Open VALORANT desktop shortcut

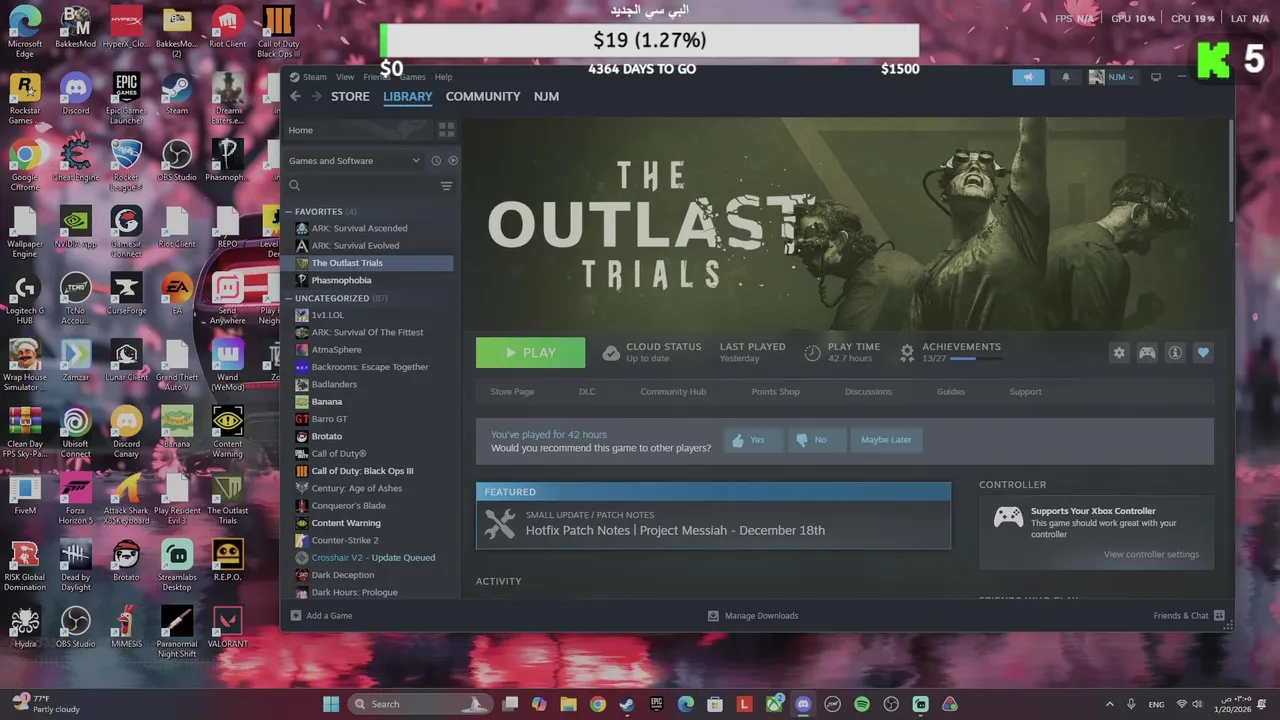pos(228,627)
